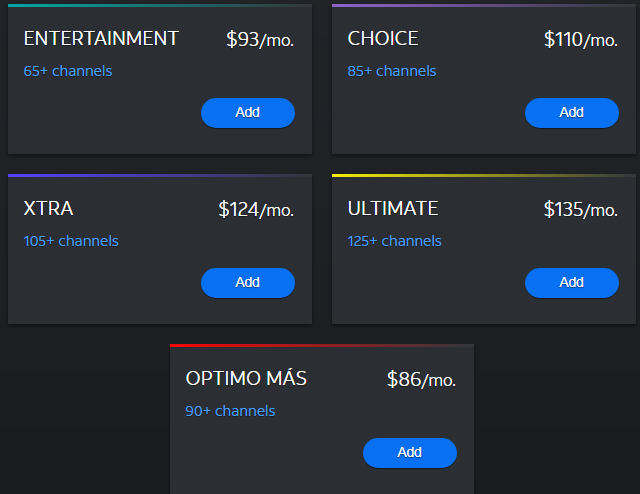
Task: Click the $86/mo. price
Action: click(421, 380)
